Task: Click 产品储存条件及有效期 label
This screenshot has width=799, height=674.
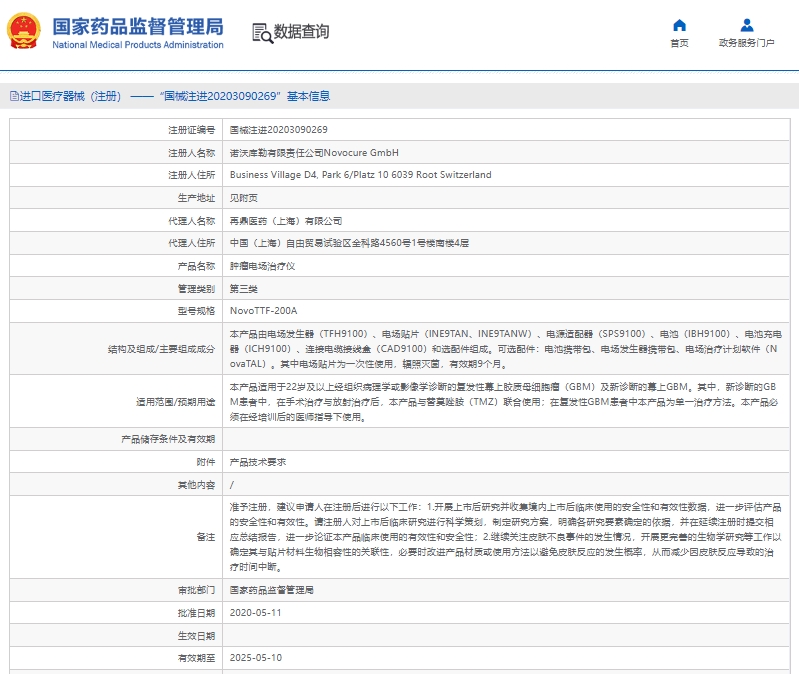Action: point(168,439)
